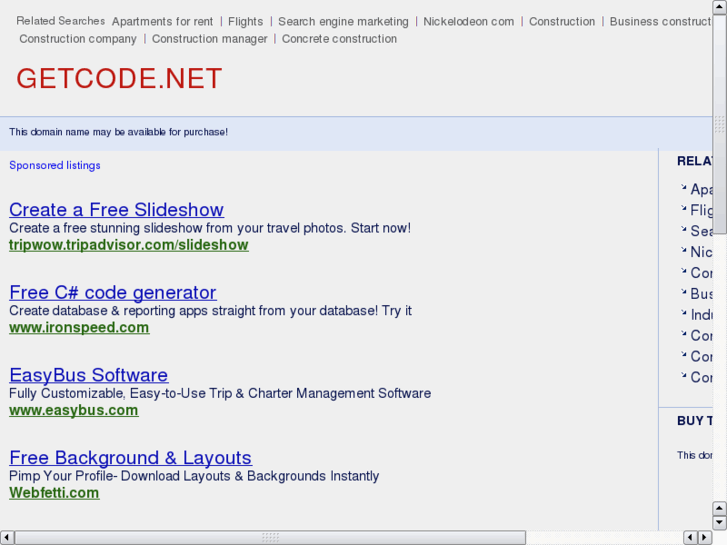Click the ironspeed database reporting apps description
Viewport: 727px width, 545px height.
click(x=210, y=311)
